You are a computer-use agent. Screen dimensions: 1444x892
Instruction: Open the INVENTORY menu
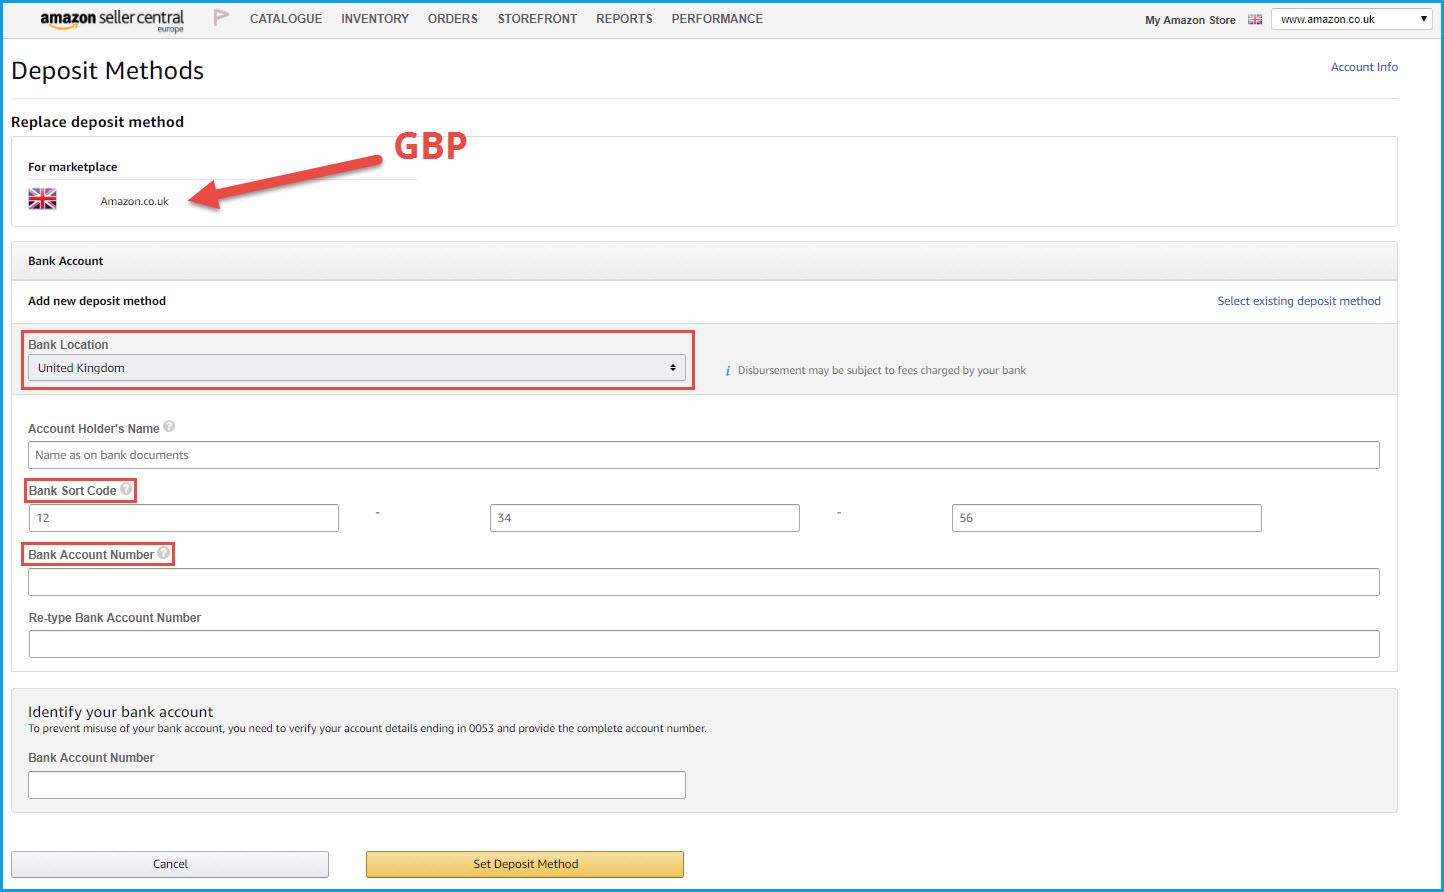[x=375, y=19]
